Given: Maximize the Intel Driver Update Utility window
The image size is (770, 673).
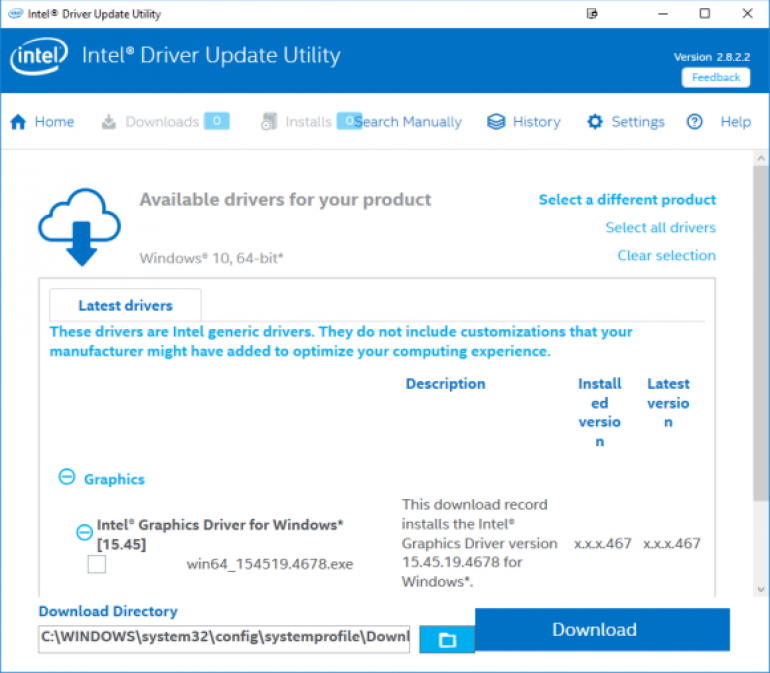Looking at the screenshot, I should pyautogui.click(x=705, y=14).
